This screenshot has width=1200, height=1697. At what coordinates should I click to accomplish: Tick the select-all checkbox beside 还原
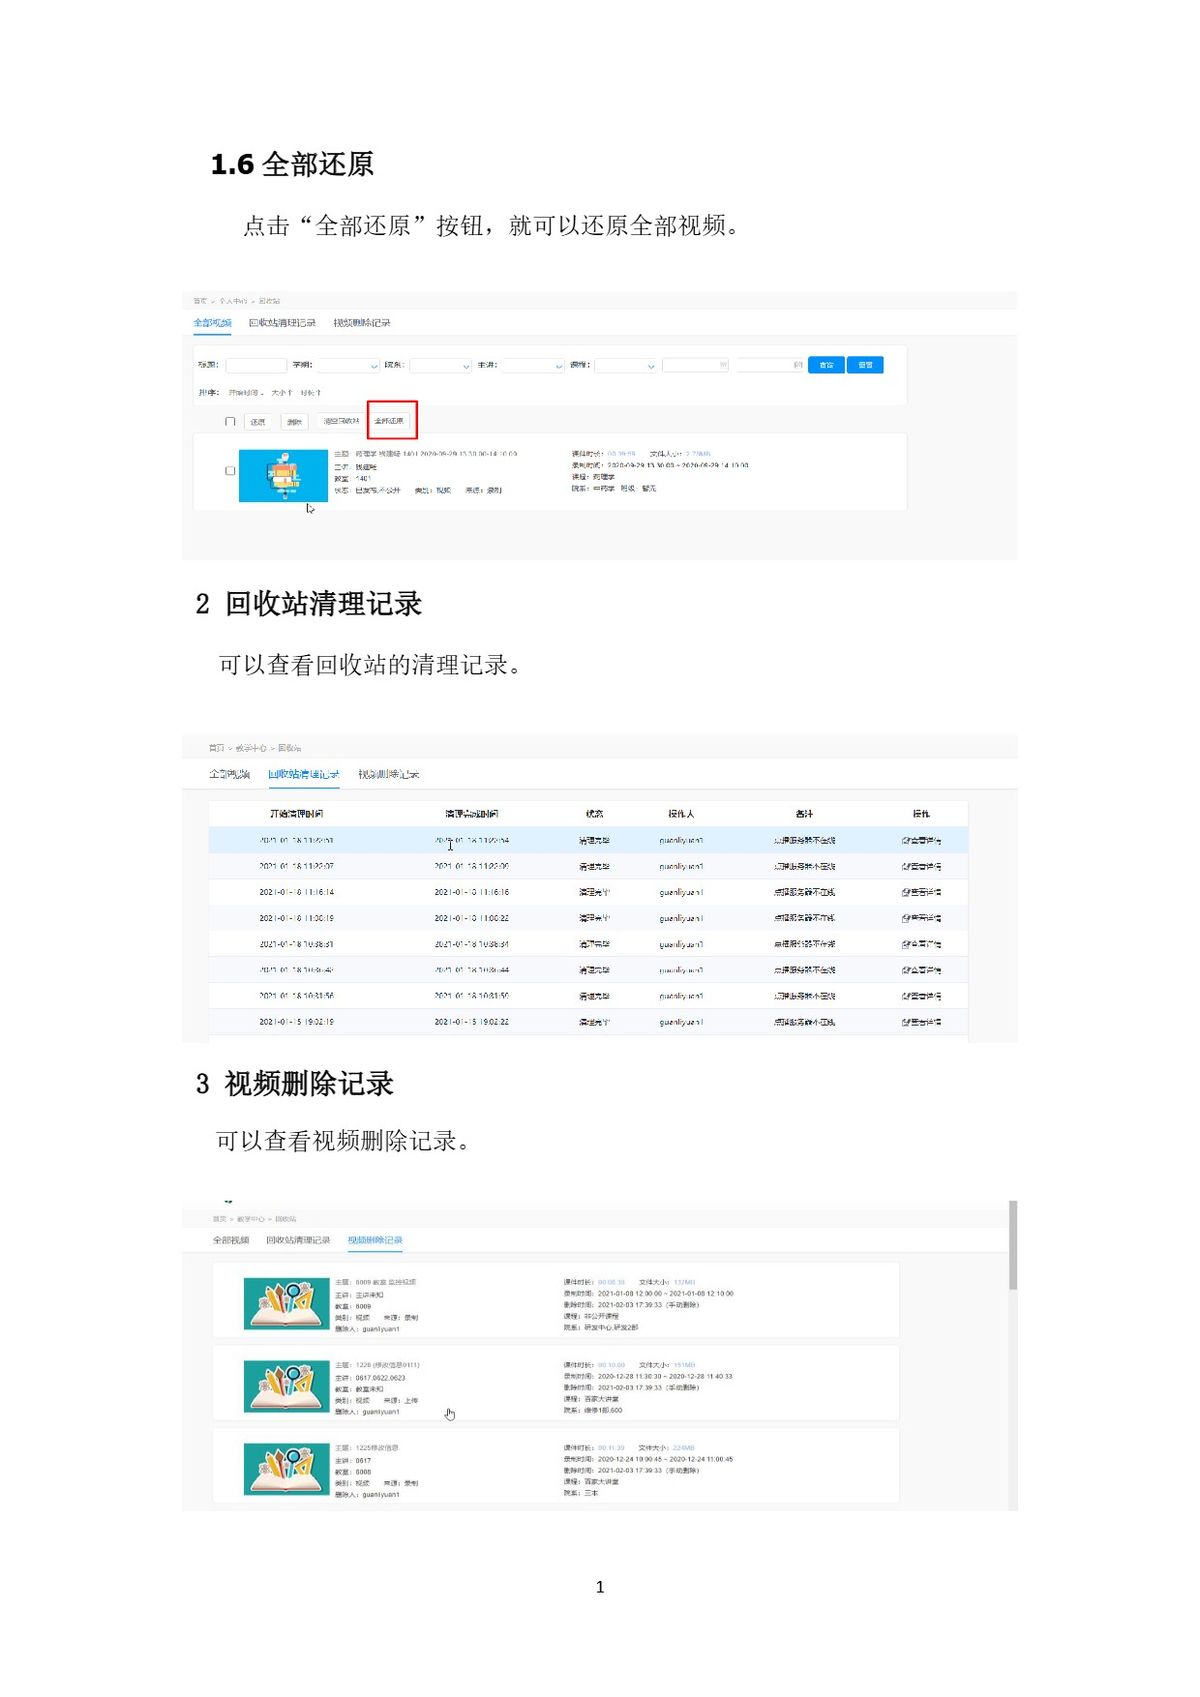coord(230,422)
